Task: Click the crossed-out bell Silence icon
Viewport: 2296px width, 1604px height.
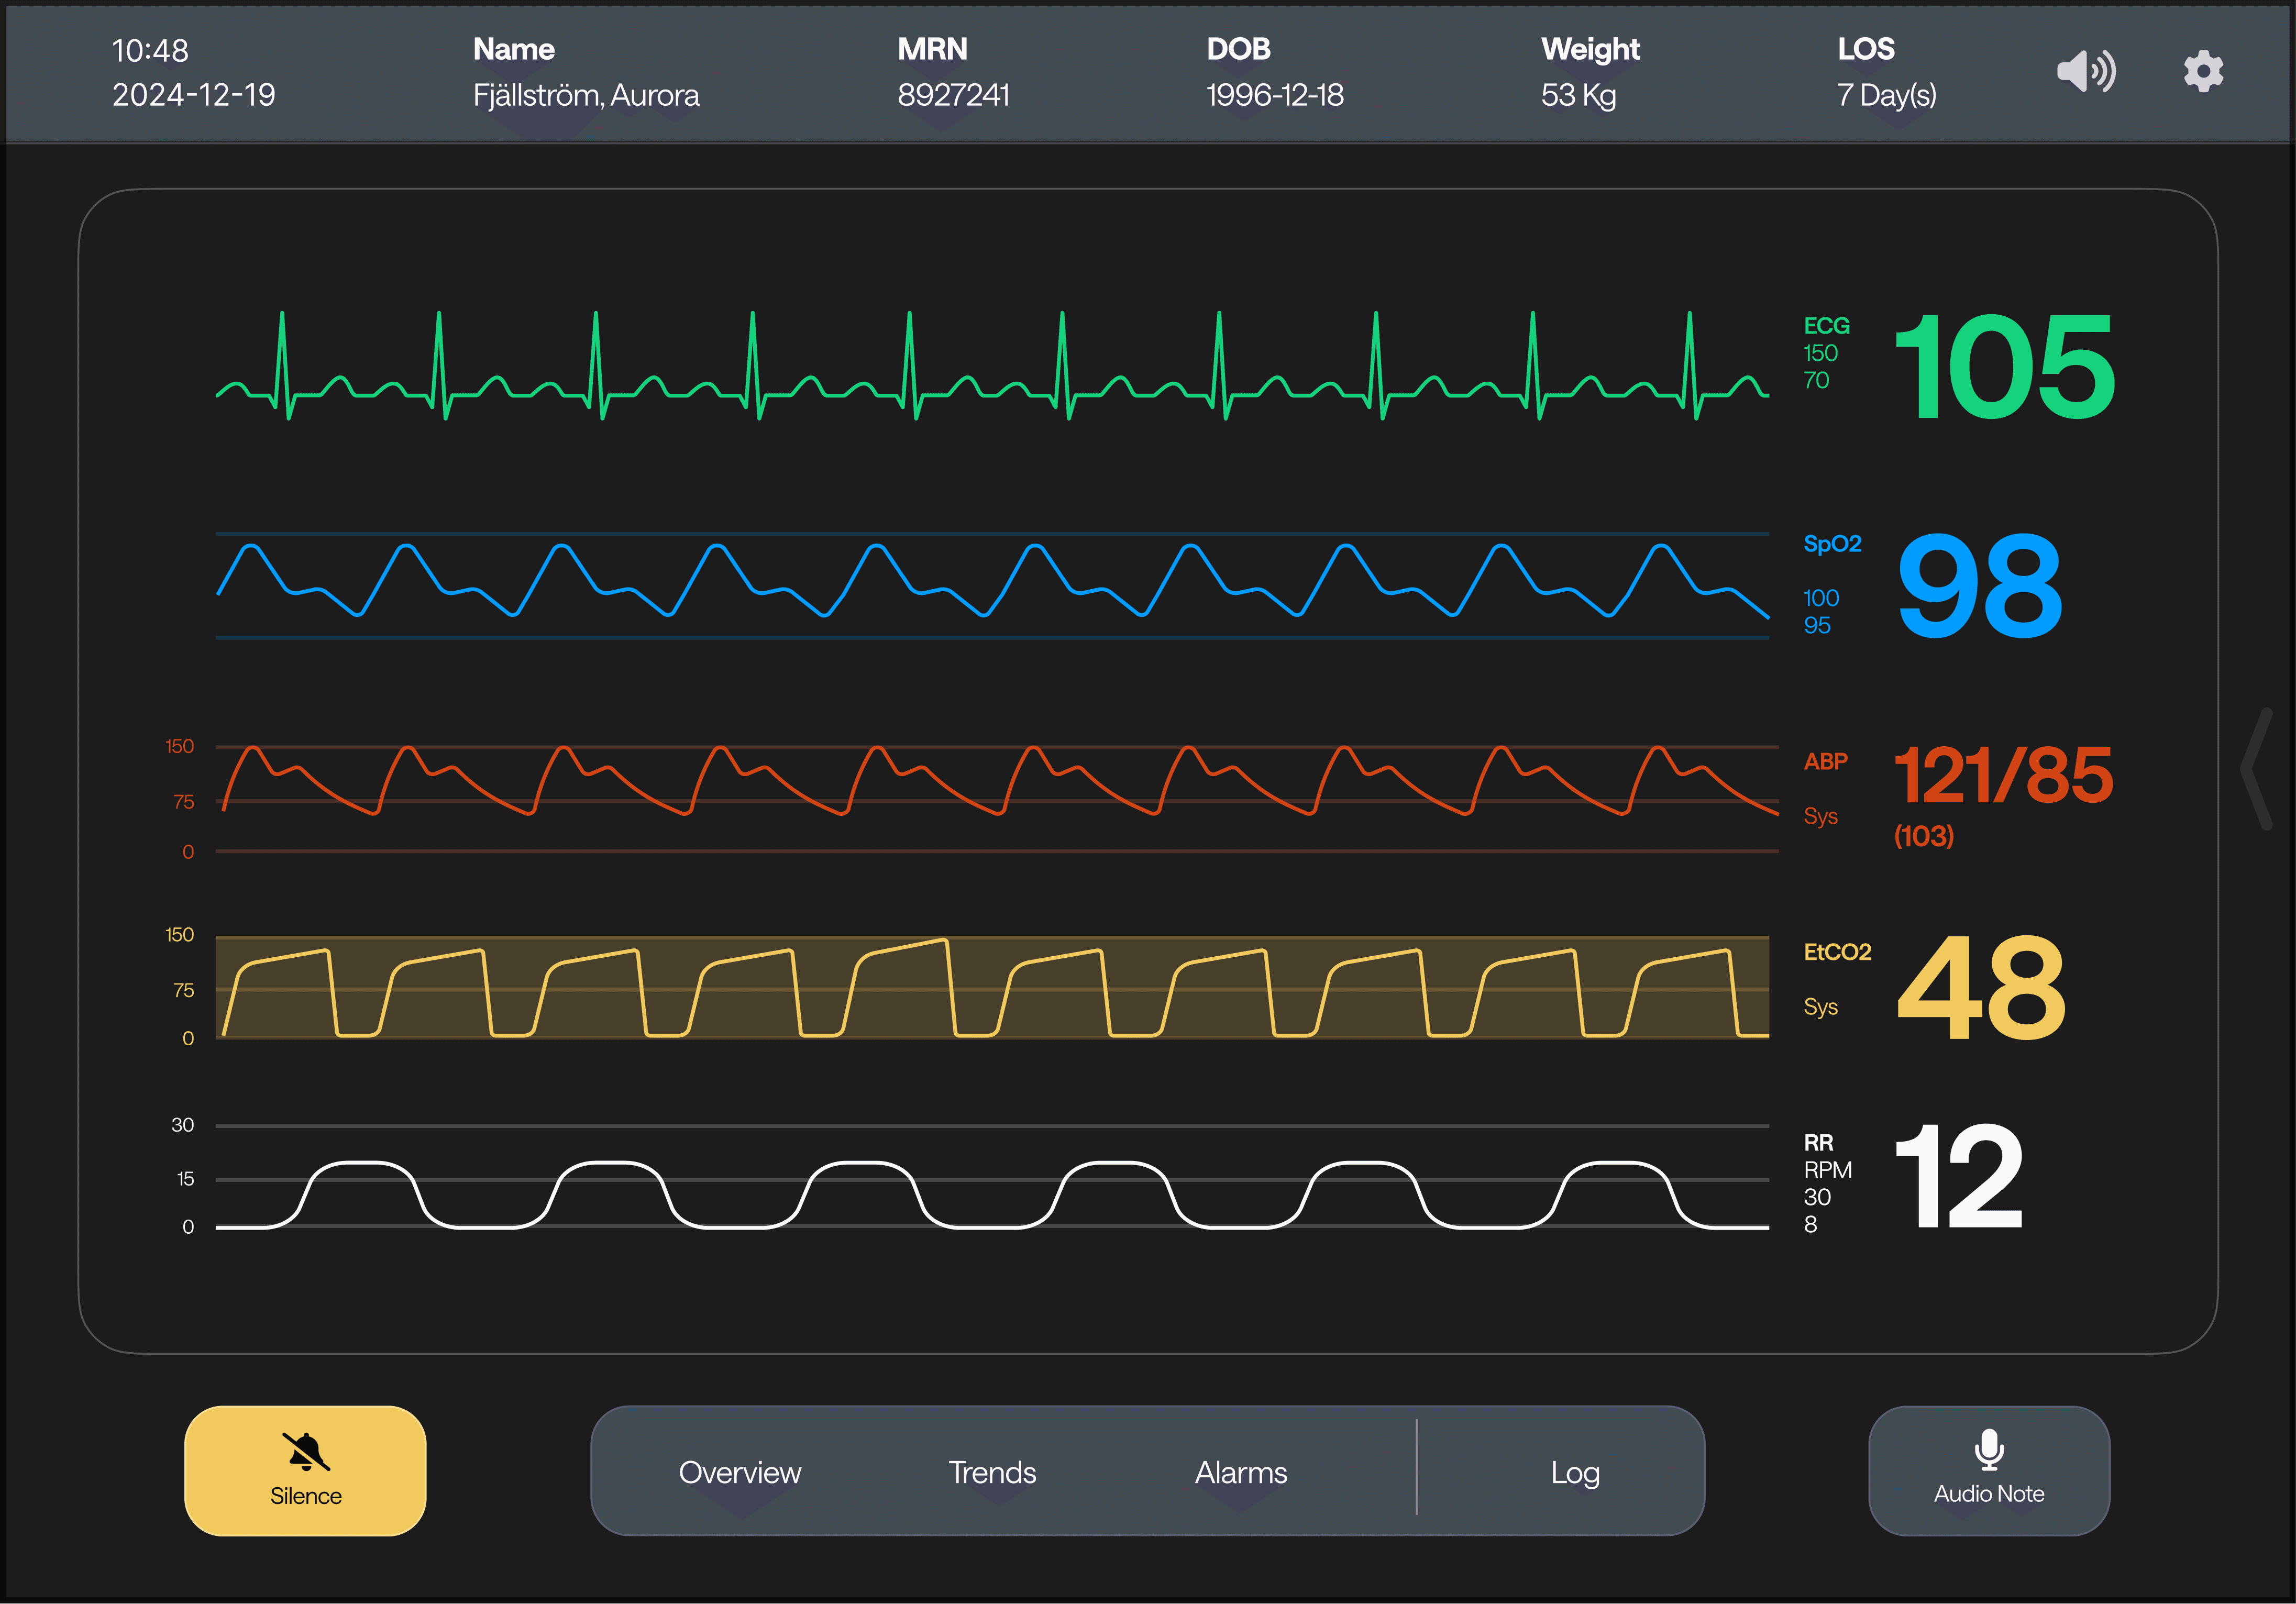Action: 305,1451
